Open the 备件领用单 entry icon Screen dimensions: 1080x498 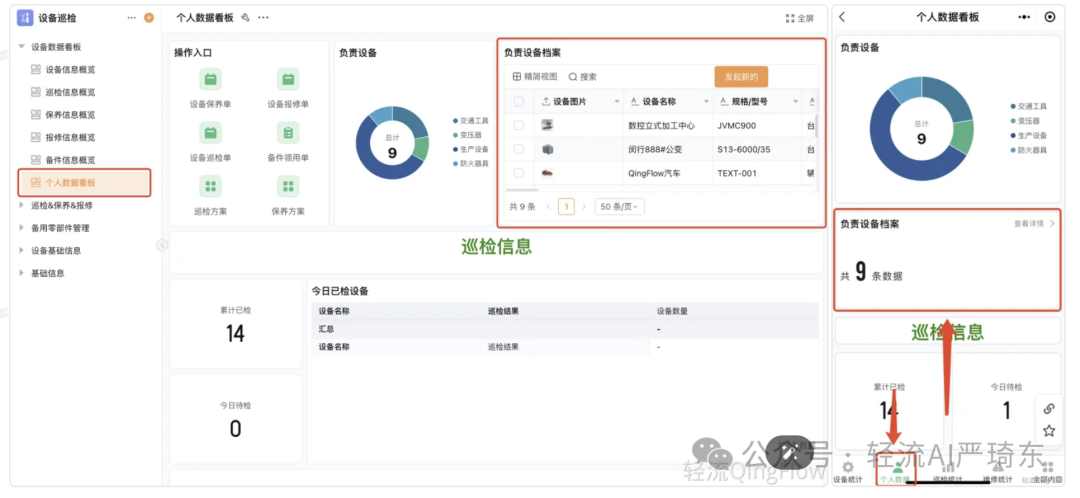[x=288, y=132]
